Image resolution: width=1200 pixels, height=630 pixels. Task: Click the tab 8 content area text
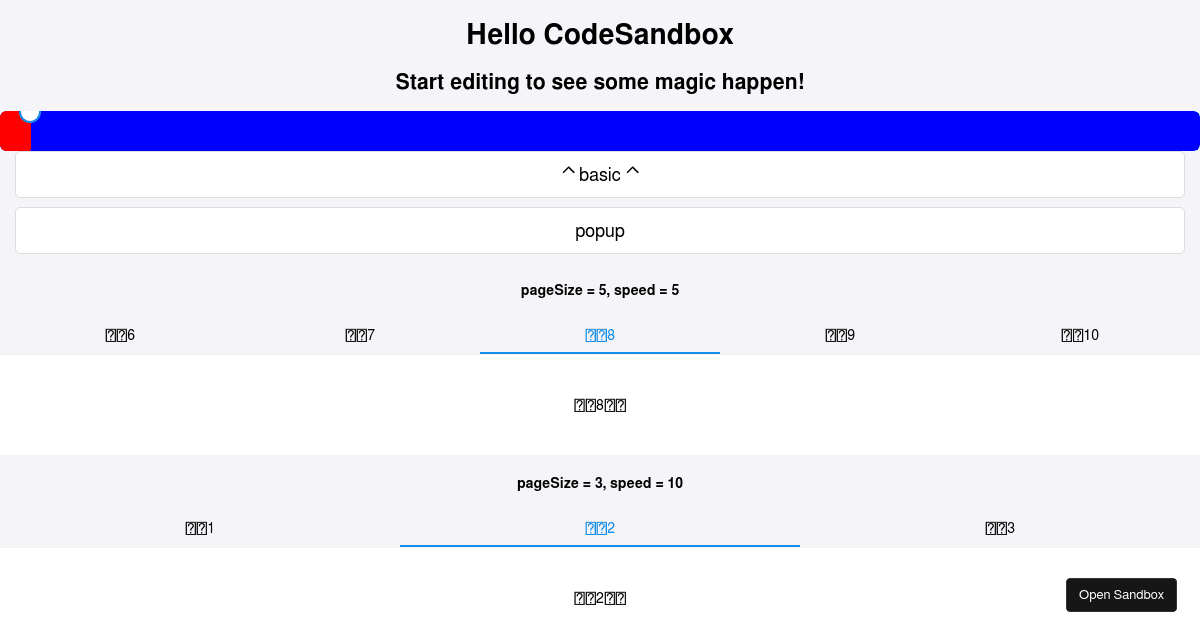pos(600,405)
